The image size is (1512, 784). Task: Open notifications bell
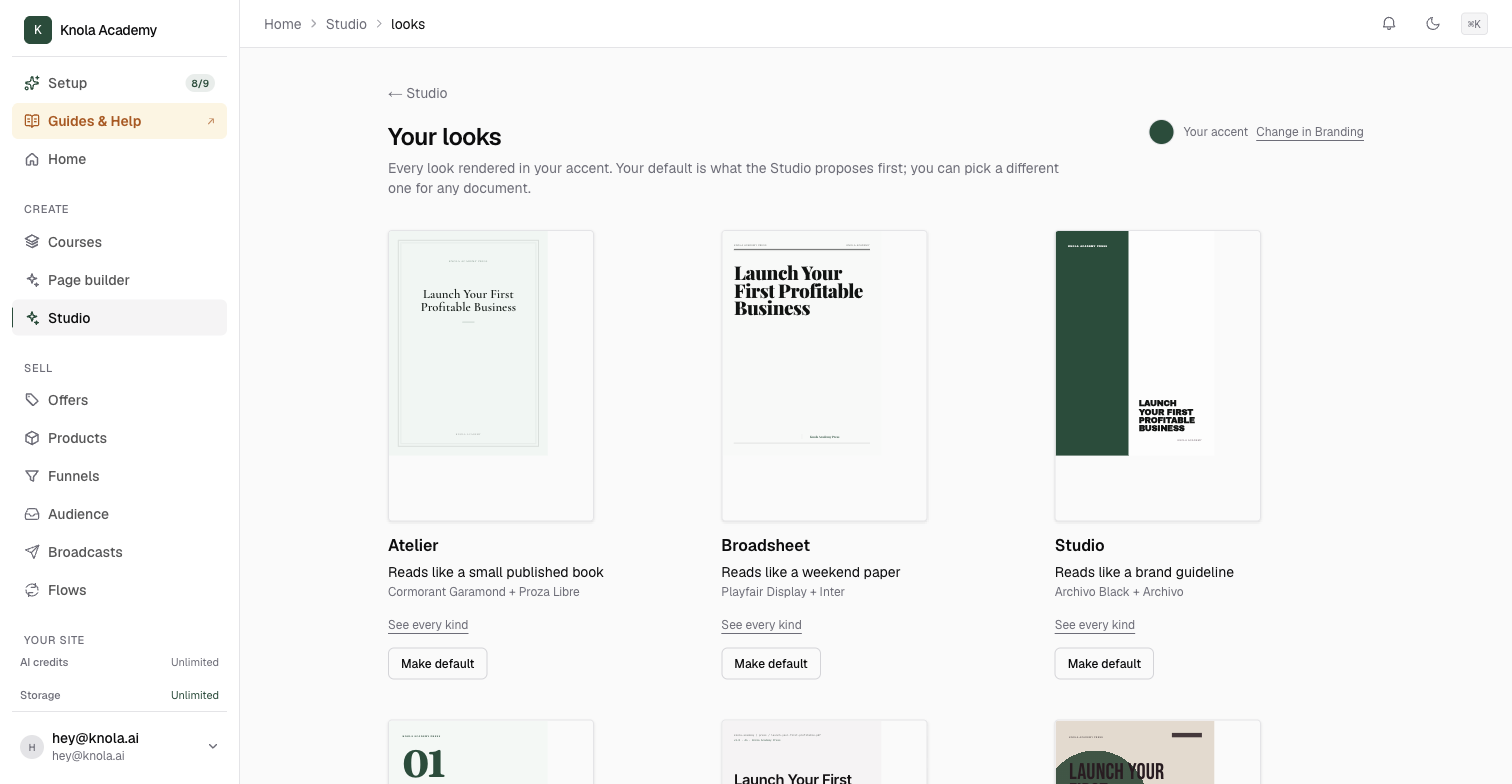point(1389,24)
